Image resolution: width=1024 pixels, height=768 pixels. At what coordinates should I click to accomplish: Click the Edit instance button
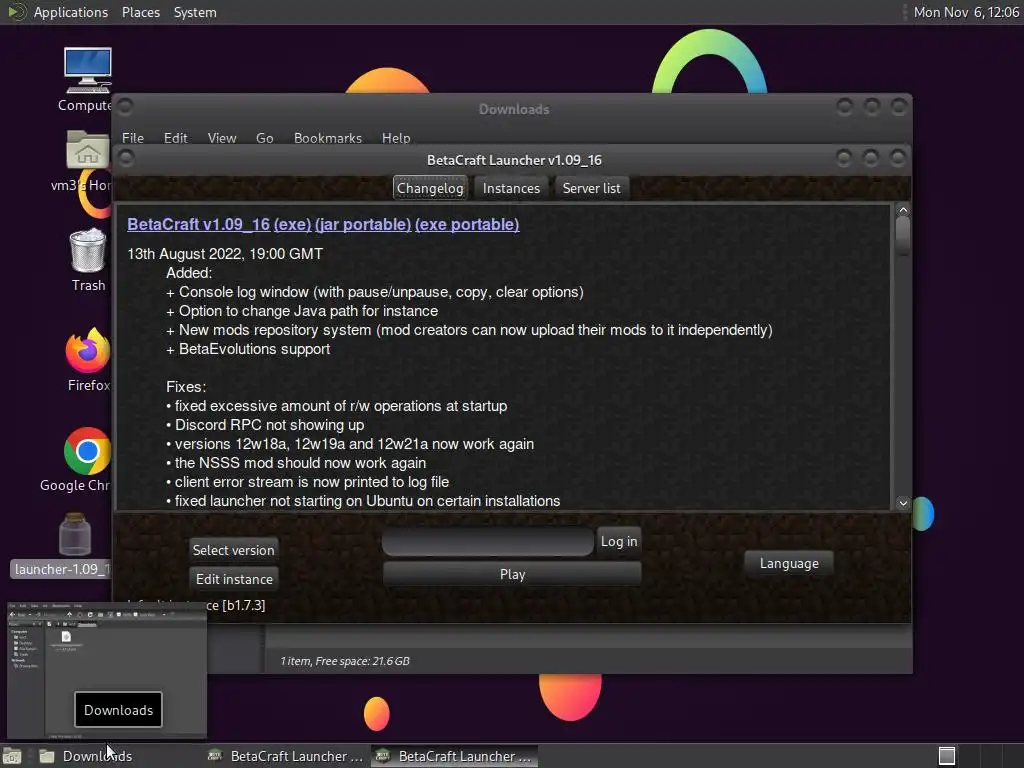point(234,579)
